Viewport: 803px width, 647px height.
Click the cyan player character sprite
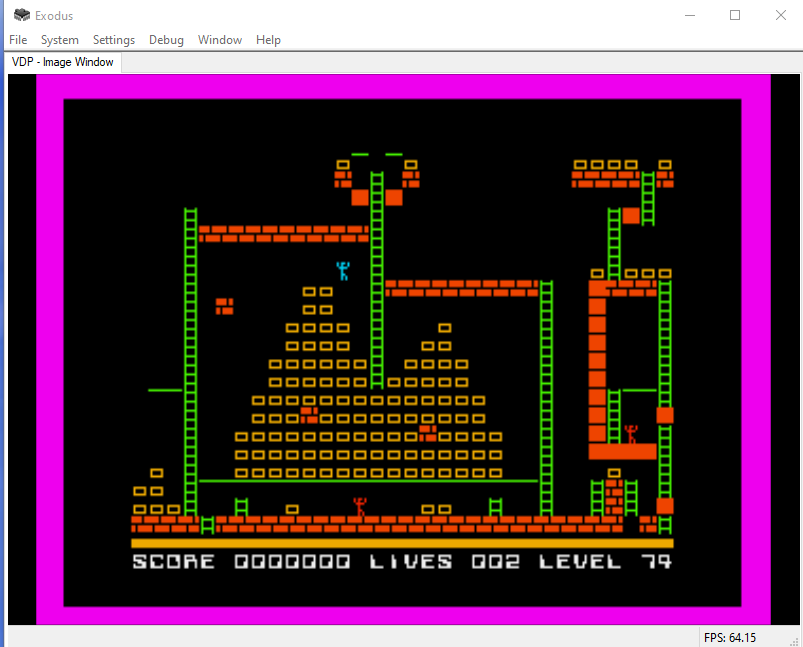tap(343, 270)
